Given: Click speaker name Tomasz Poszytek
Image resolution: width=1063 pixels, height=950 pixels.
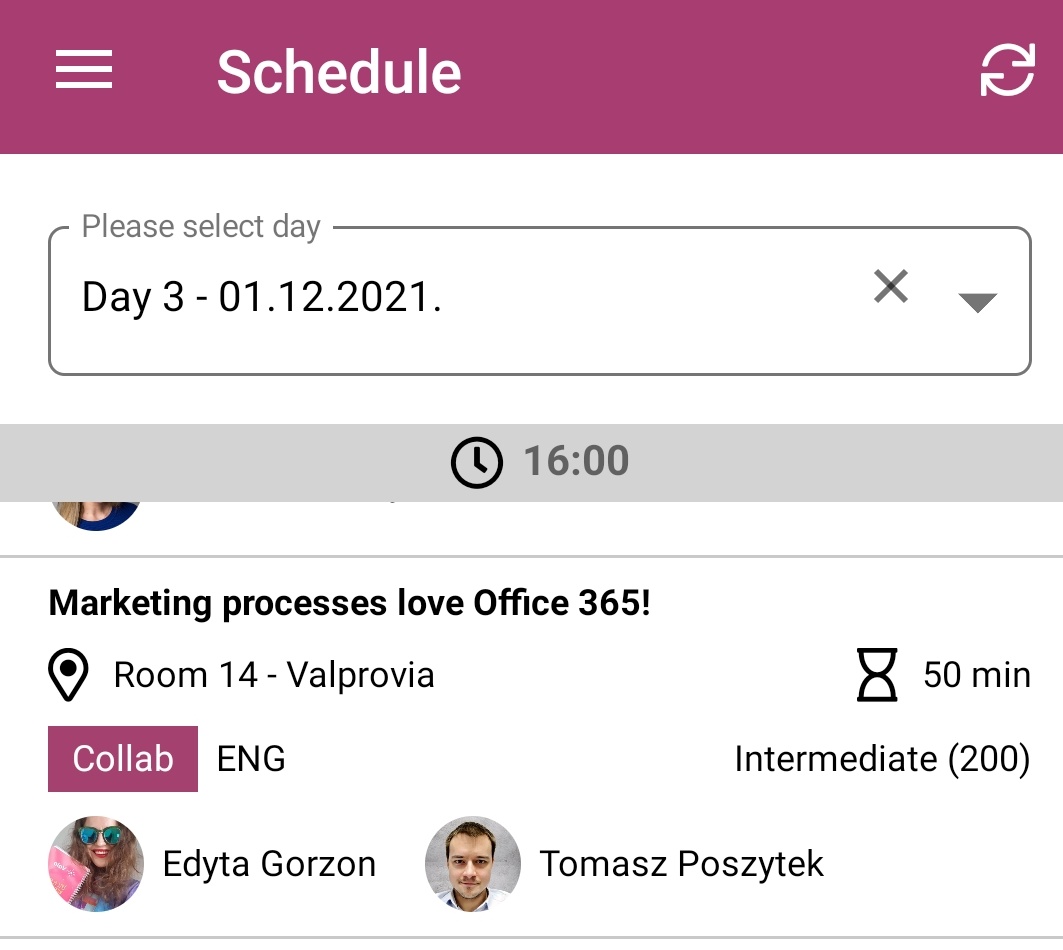Looking at the screenshot, I should 682,864.
